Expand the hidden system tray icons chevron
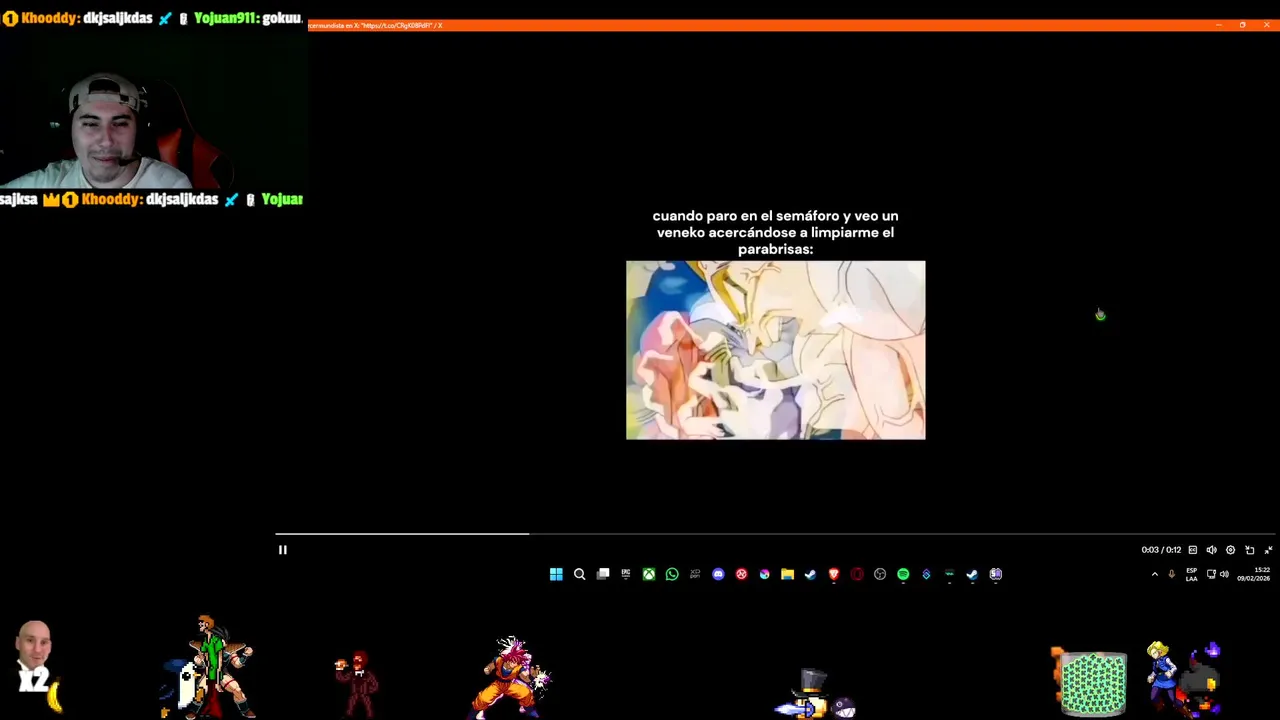Image resolution: width=1280 pixels, height=720 pixels. point(1155,574)
